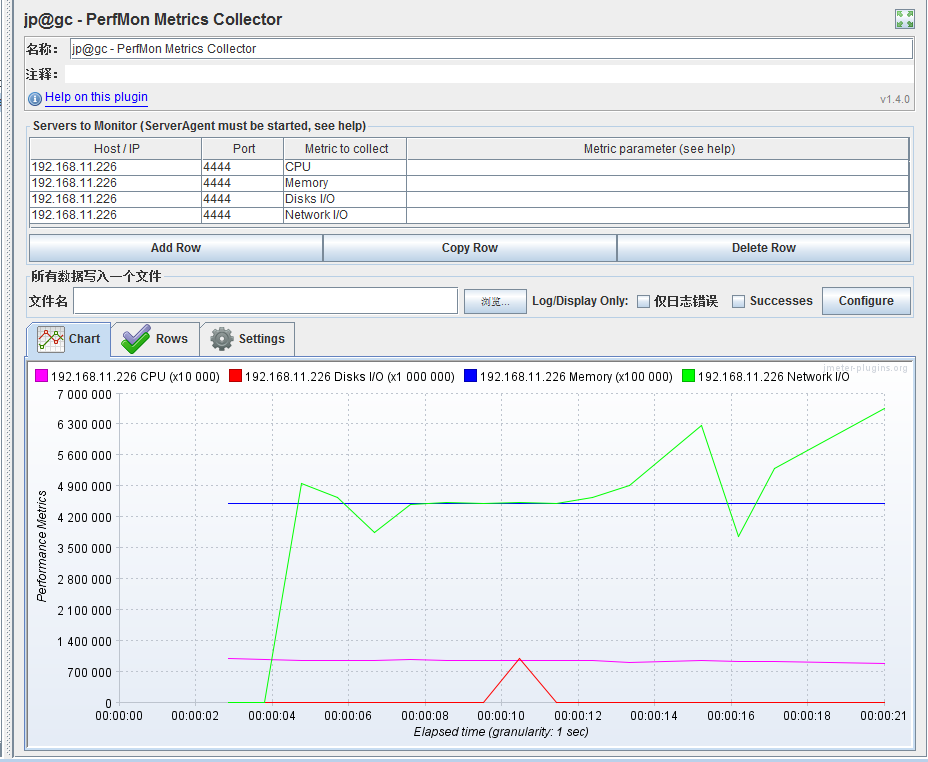Viewport: 928px width, 762px height.
Task: Click the Add Row button
Action: (x=176, y=248)
